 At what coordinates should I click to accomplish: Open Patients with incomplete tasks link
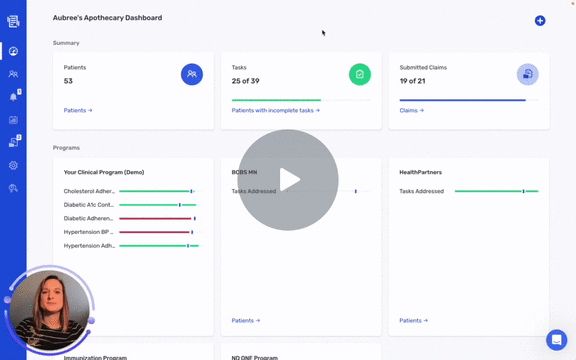(x=276, y=110)
